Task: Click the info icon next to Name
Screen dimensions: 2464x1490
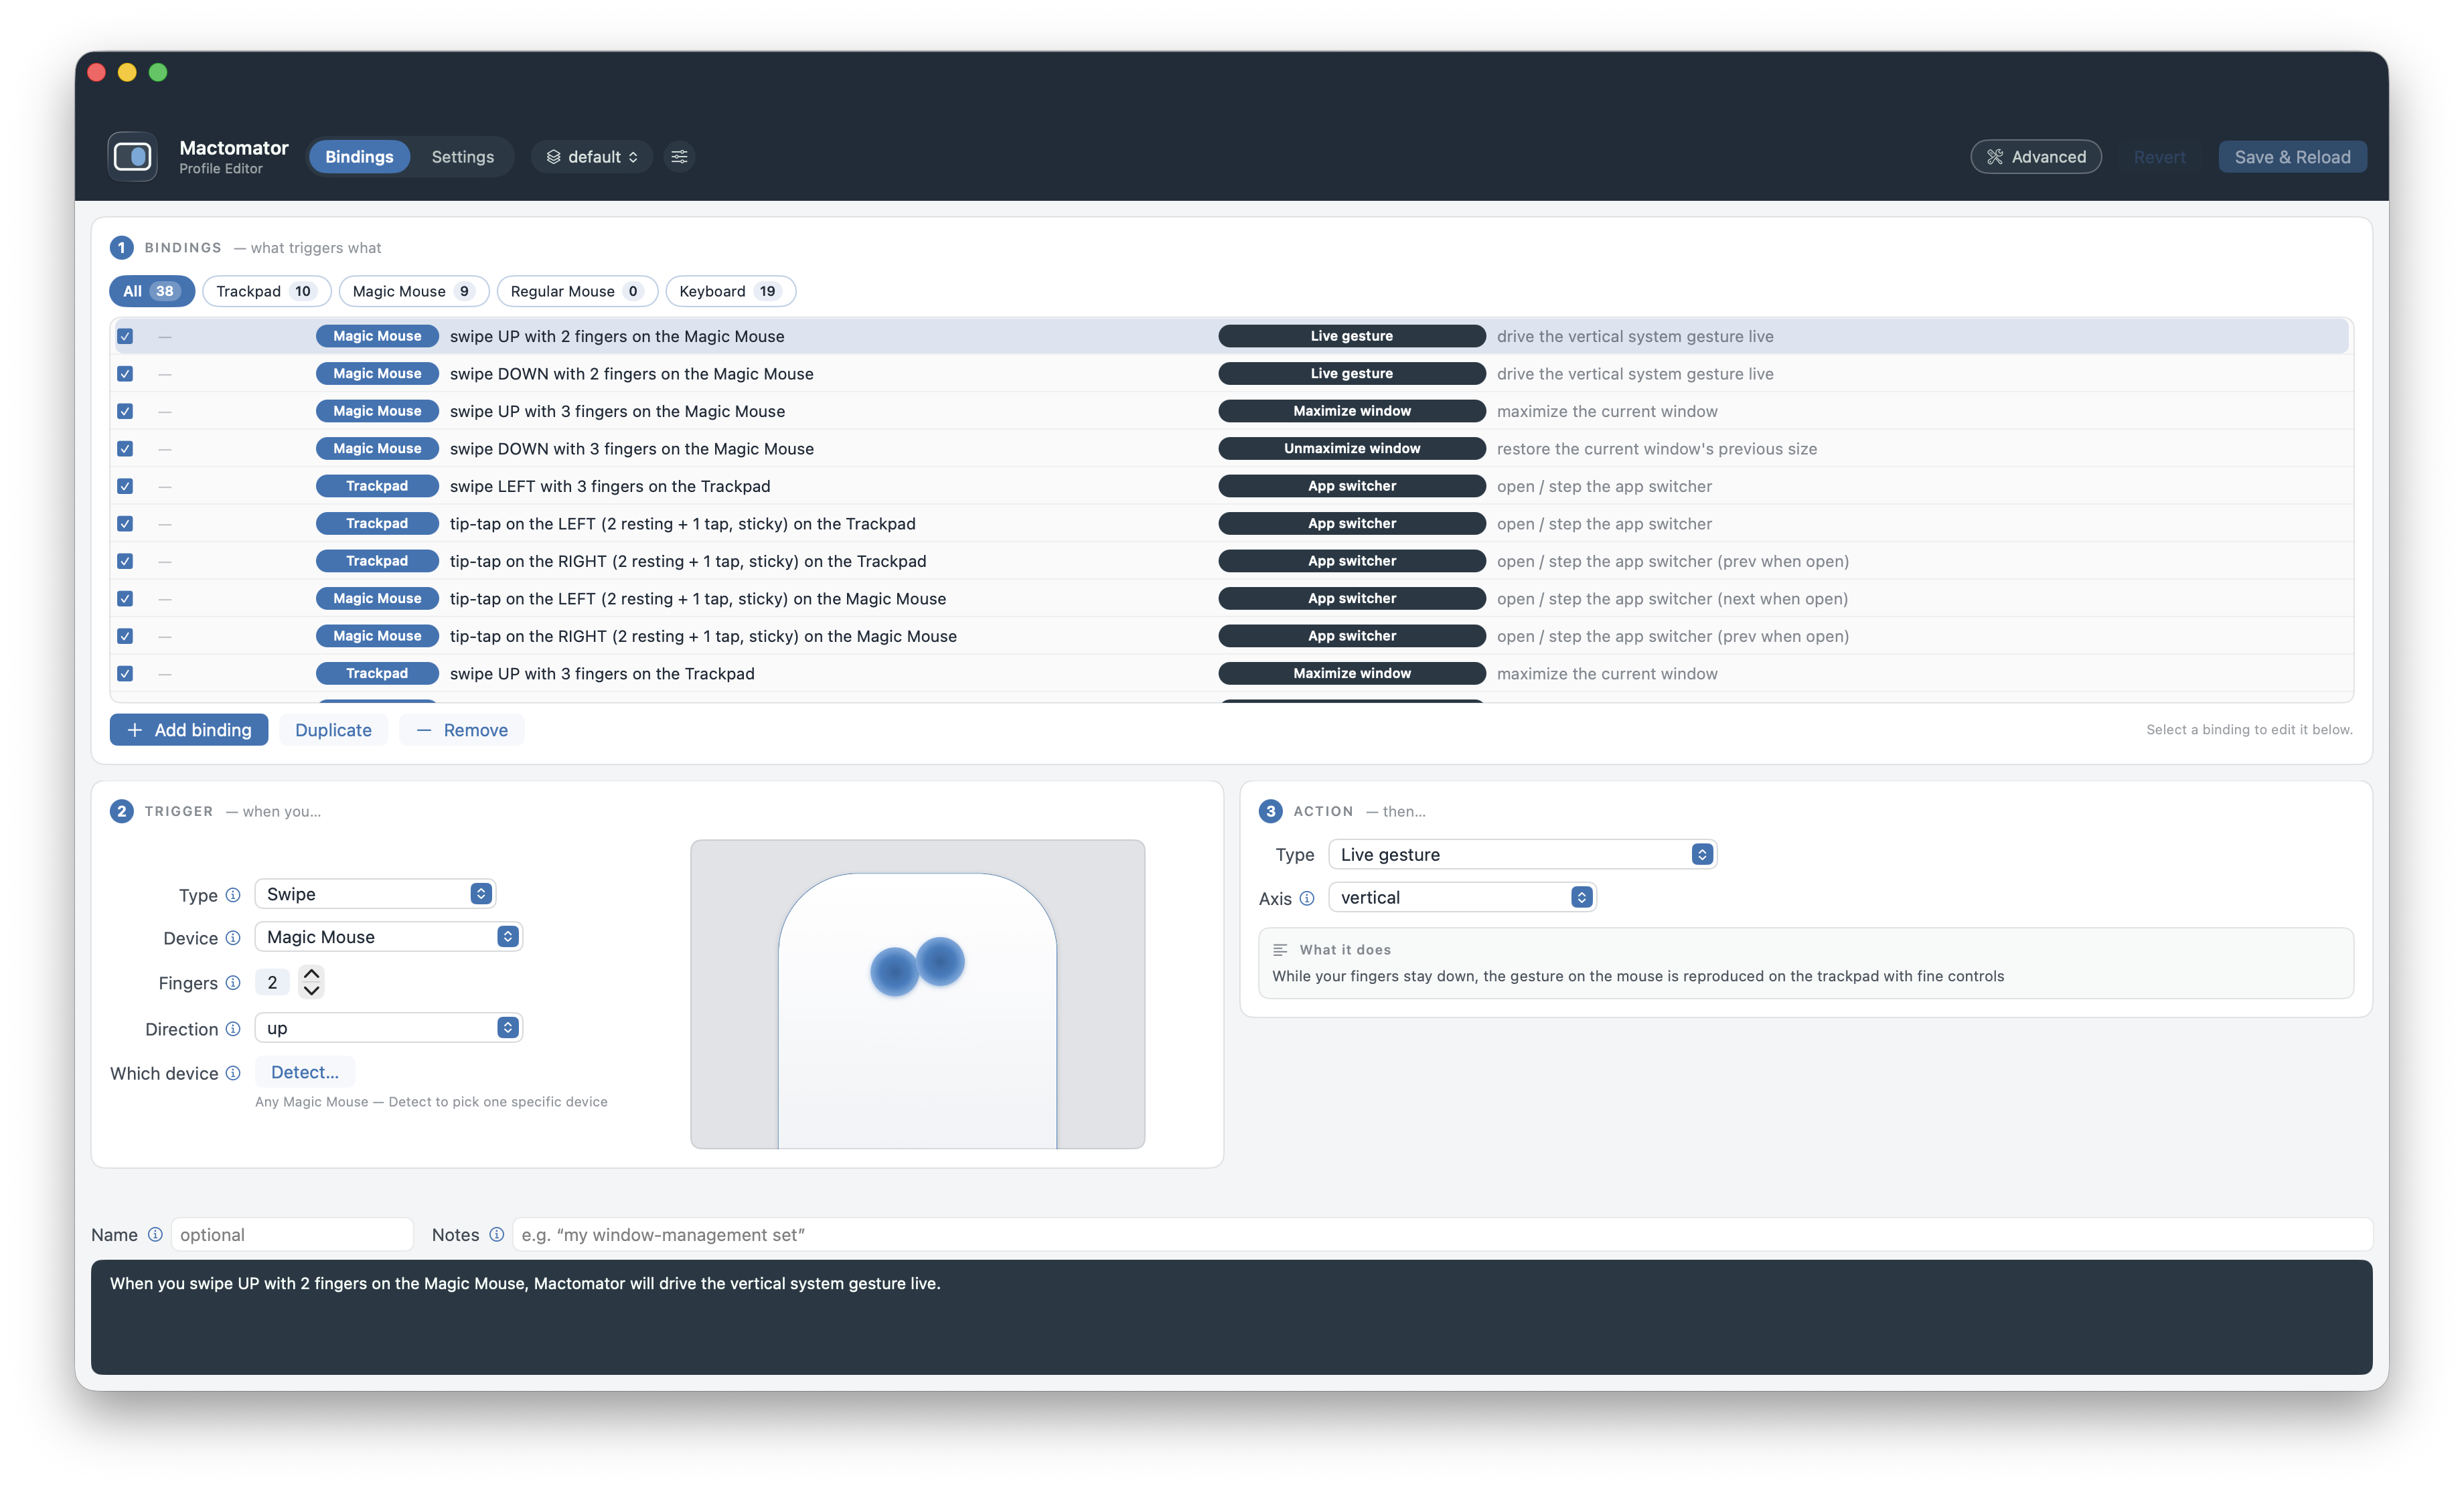Action: 155,1235
